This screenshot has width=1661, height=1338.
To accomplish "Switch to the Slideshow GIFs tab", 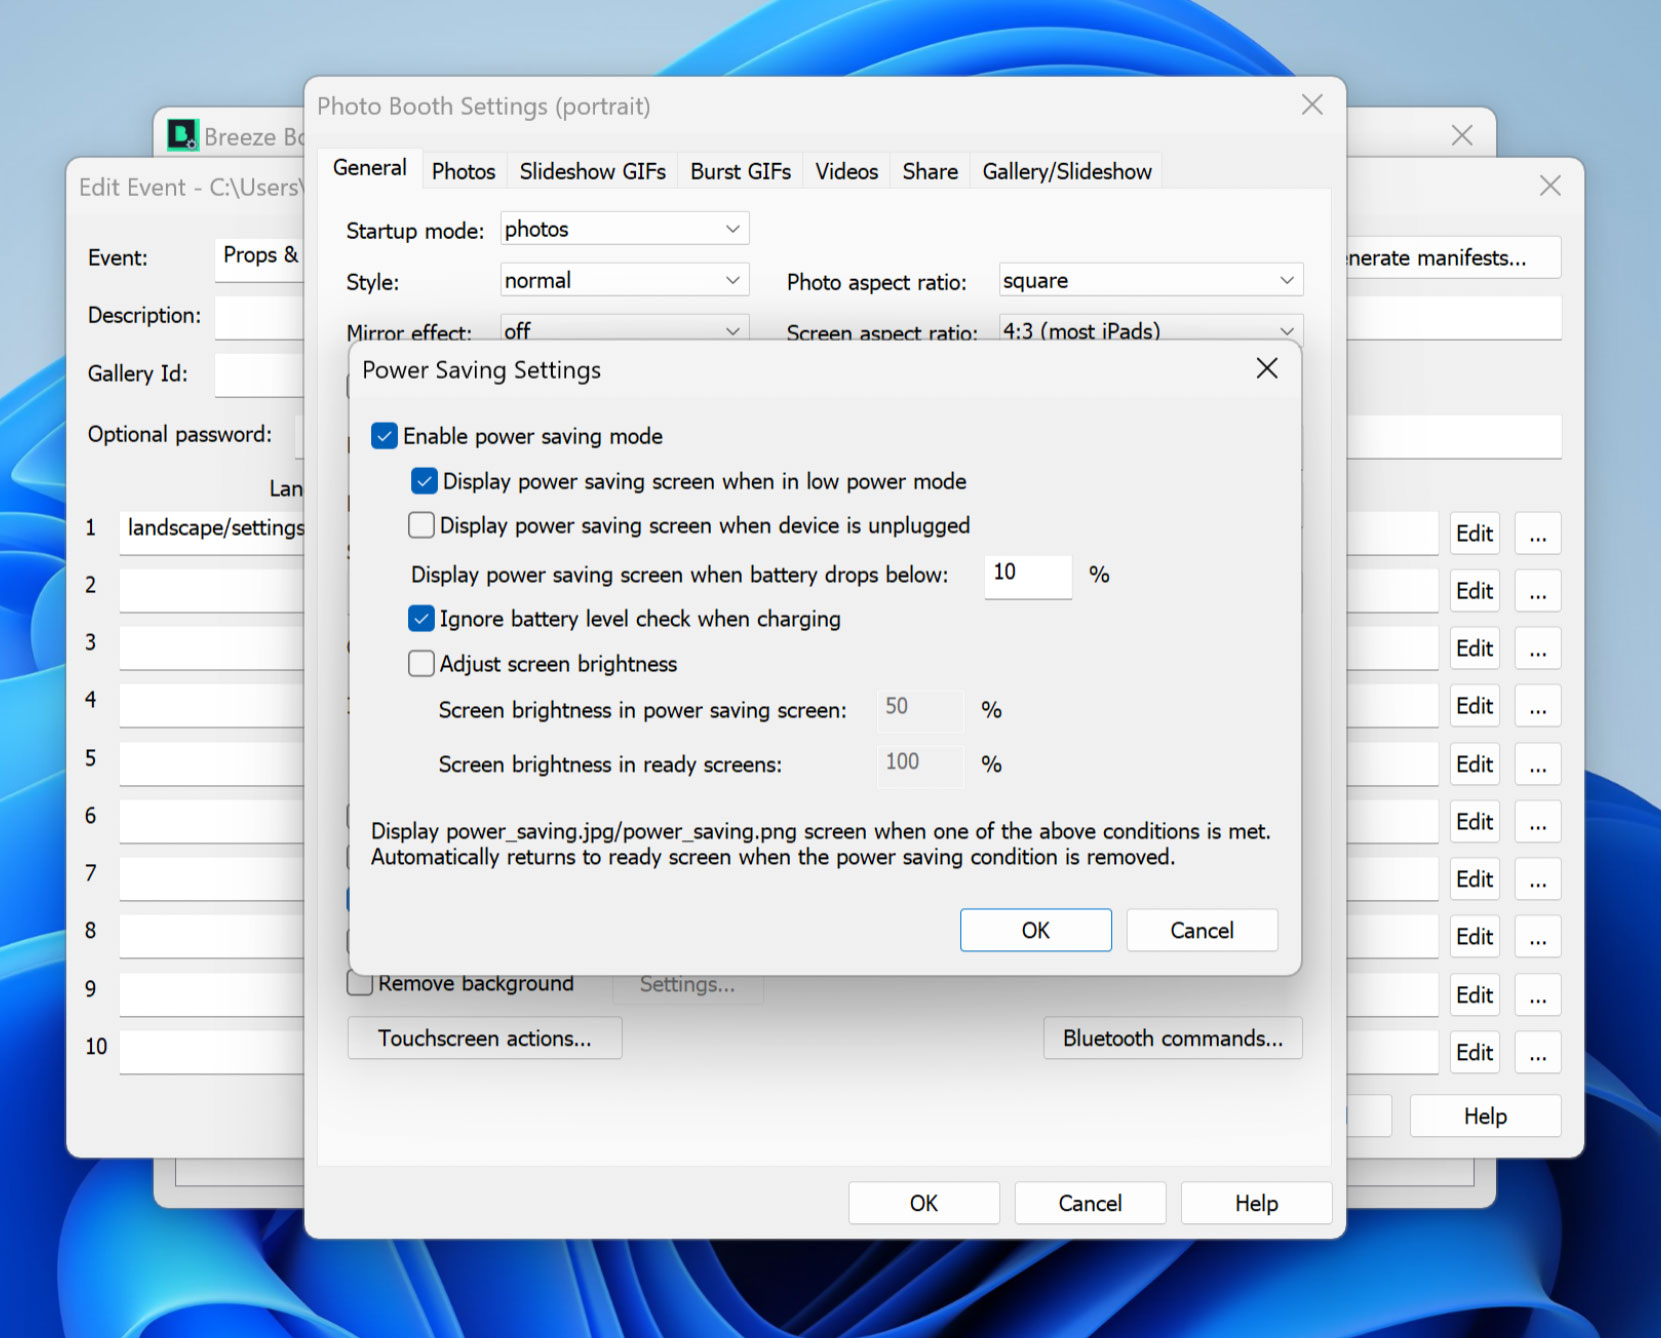I will click(x=592, y=172).
